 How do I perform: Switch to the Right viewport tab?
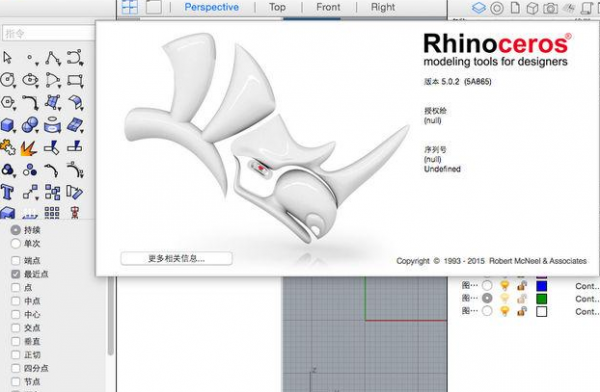click(383, 7)
